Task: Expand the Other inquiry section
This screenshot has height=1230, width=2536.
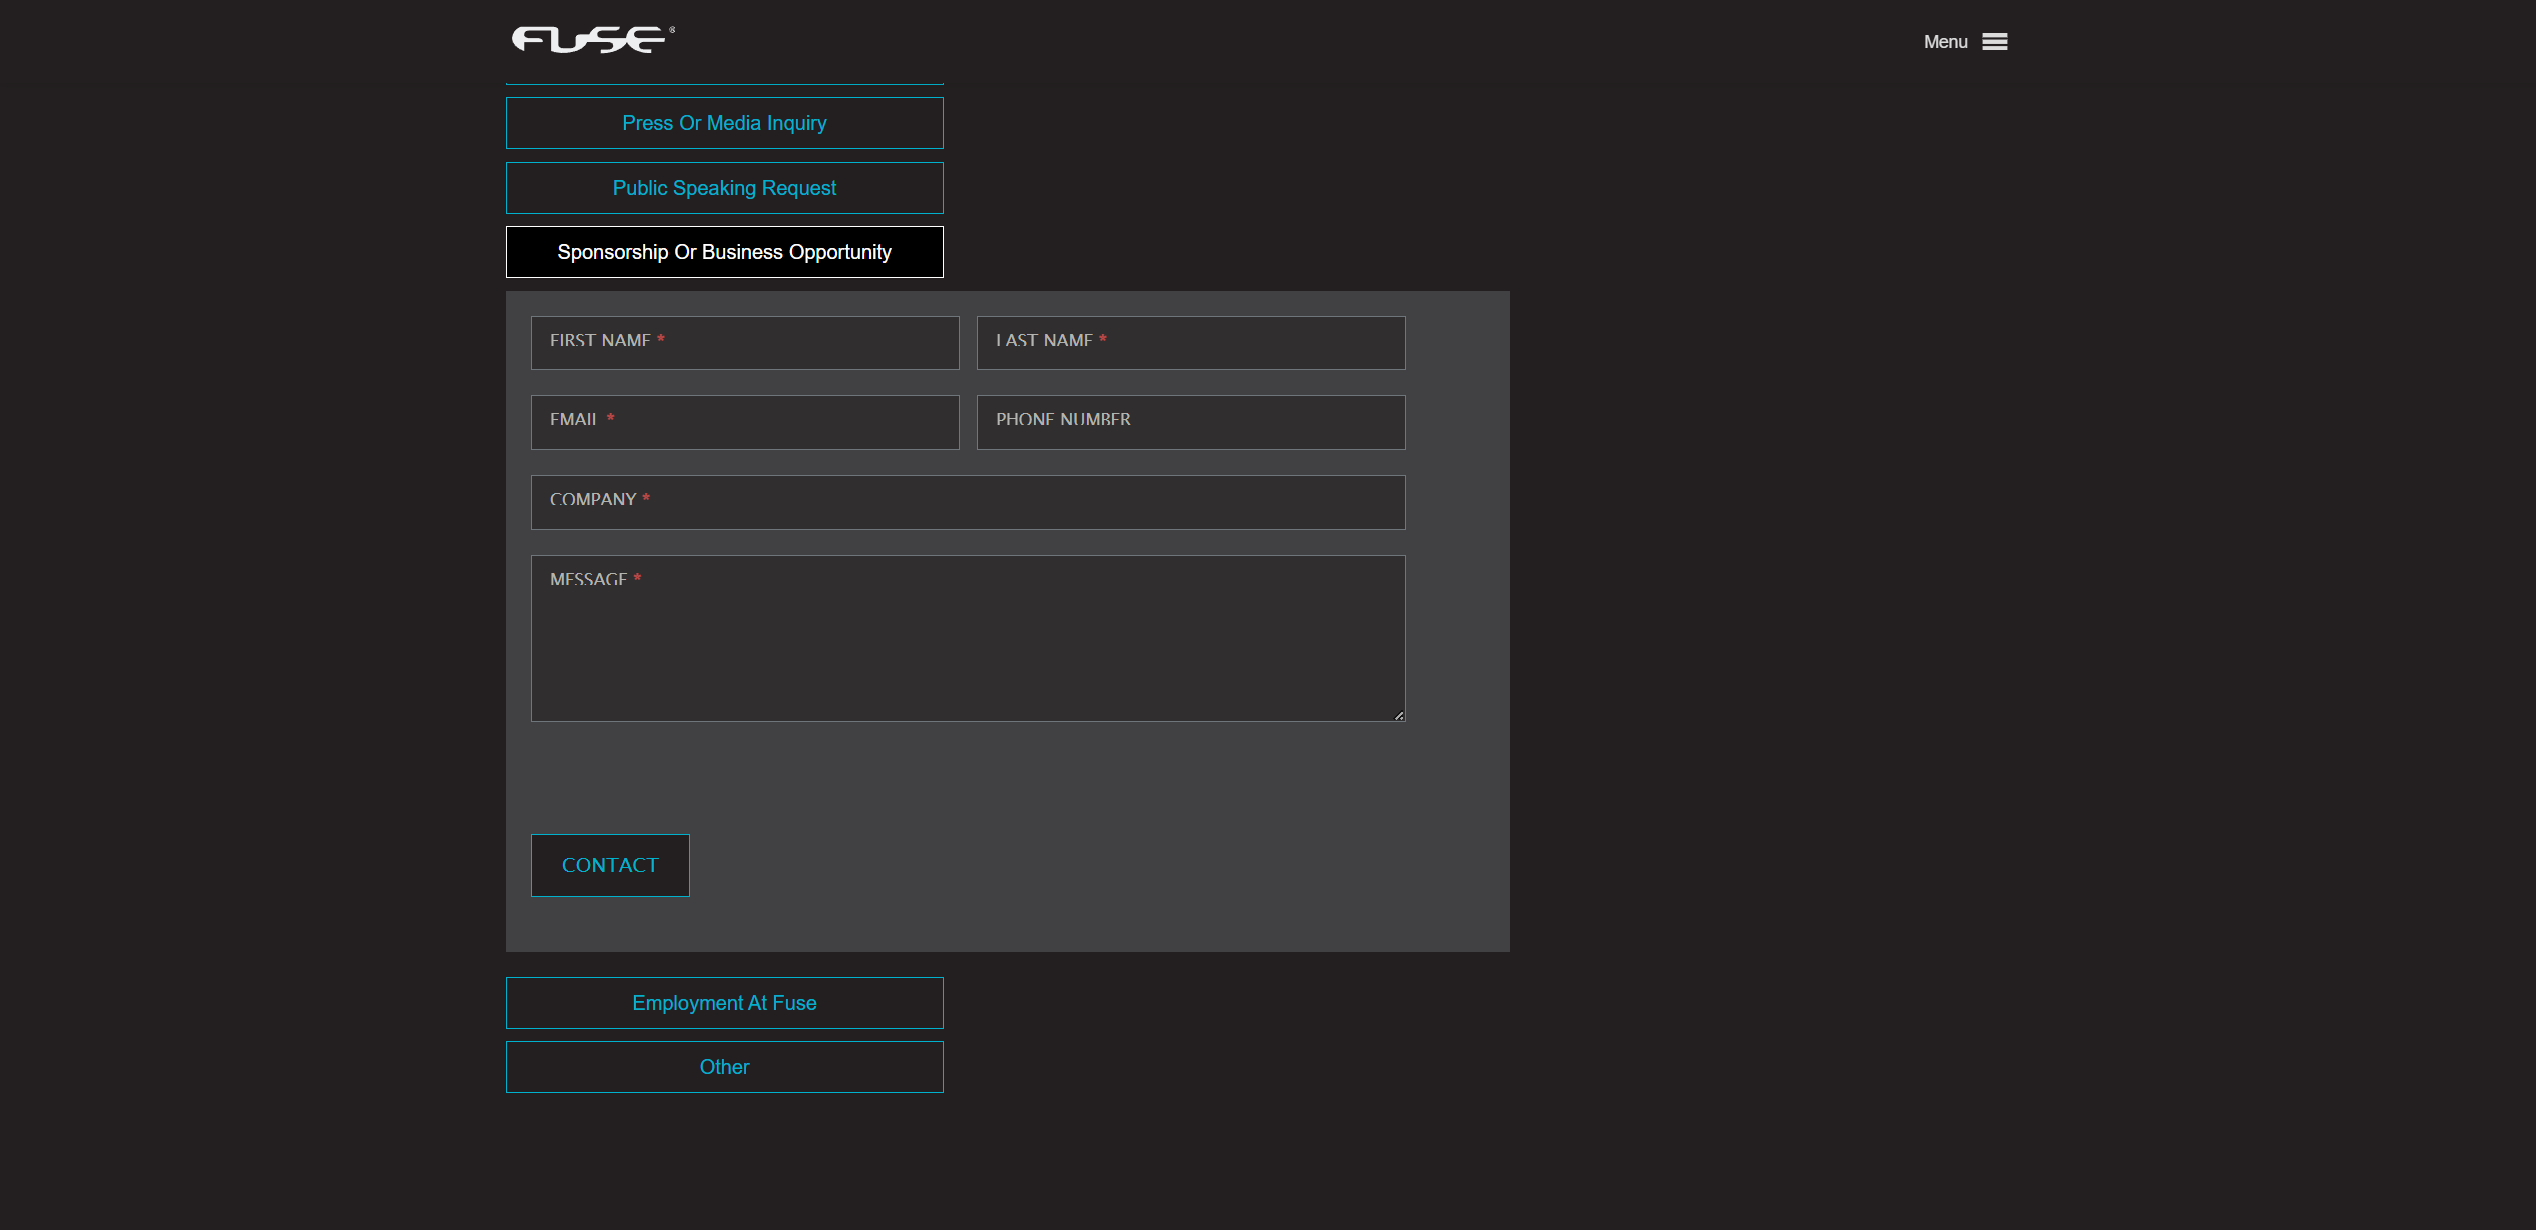Action: click(x=724, y=1067)
